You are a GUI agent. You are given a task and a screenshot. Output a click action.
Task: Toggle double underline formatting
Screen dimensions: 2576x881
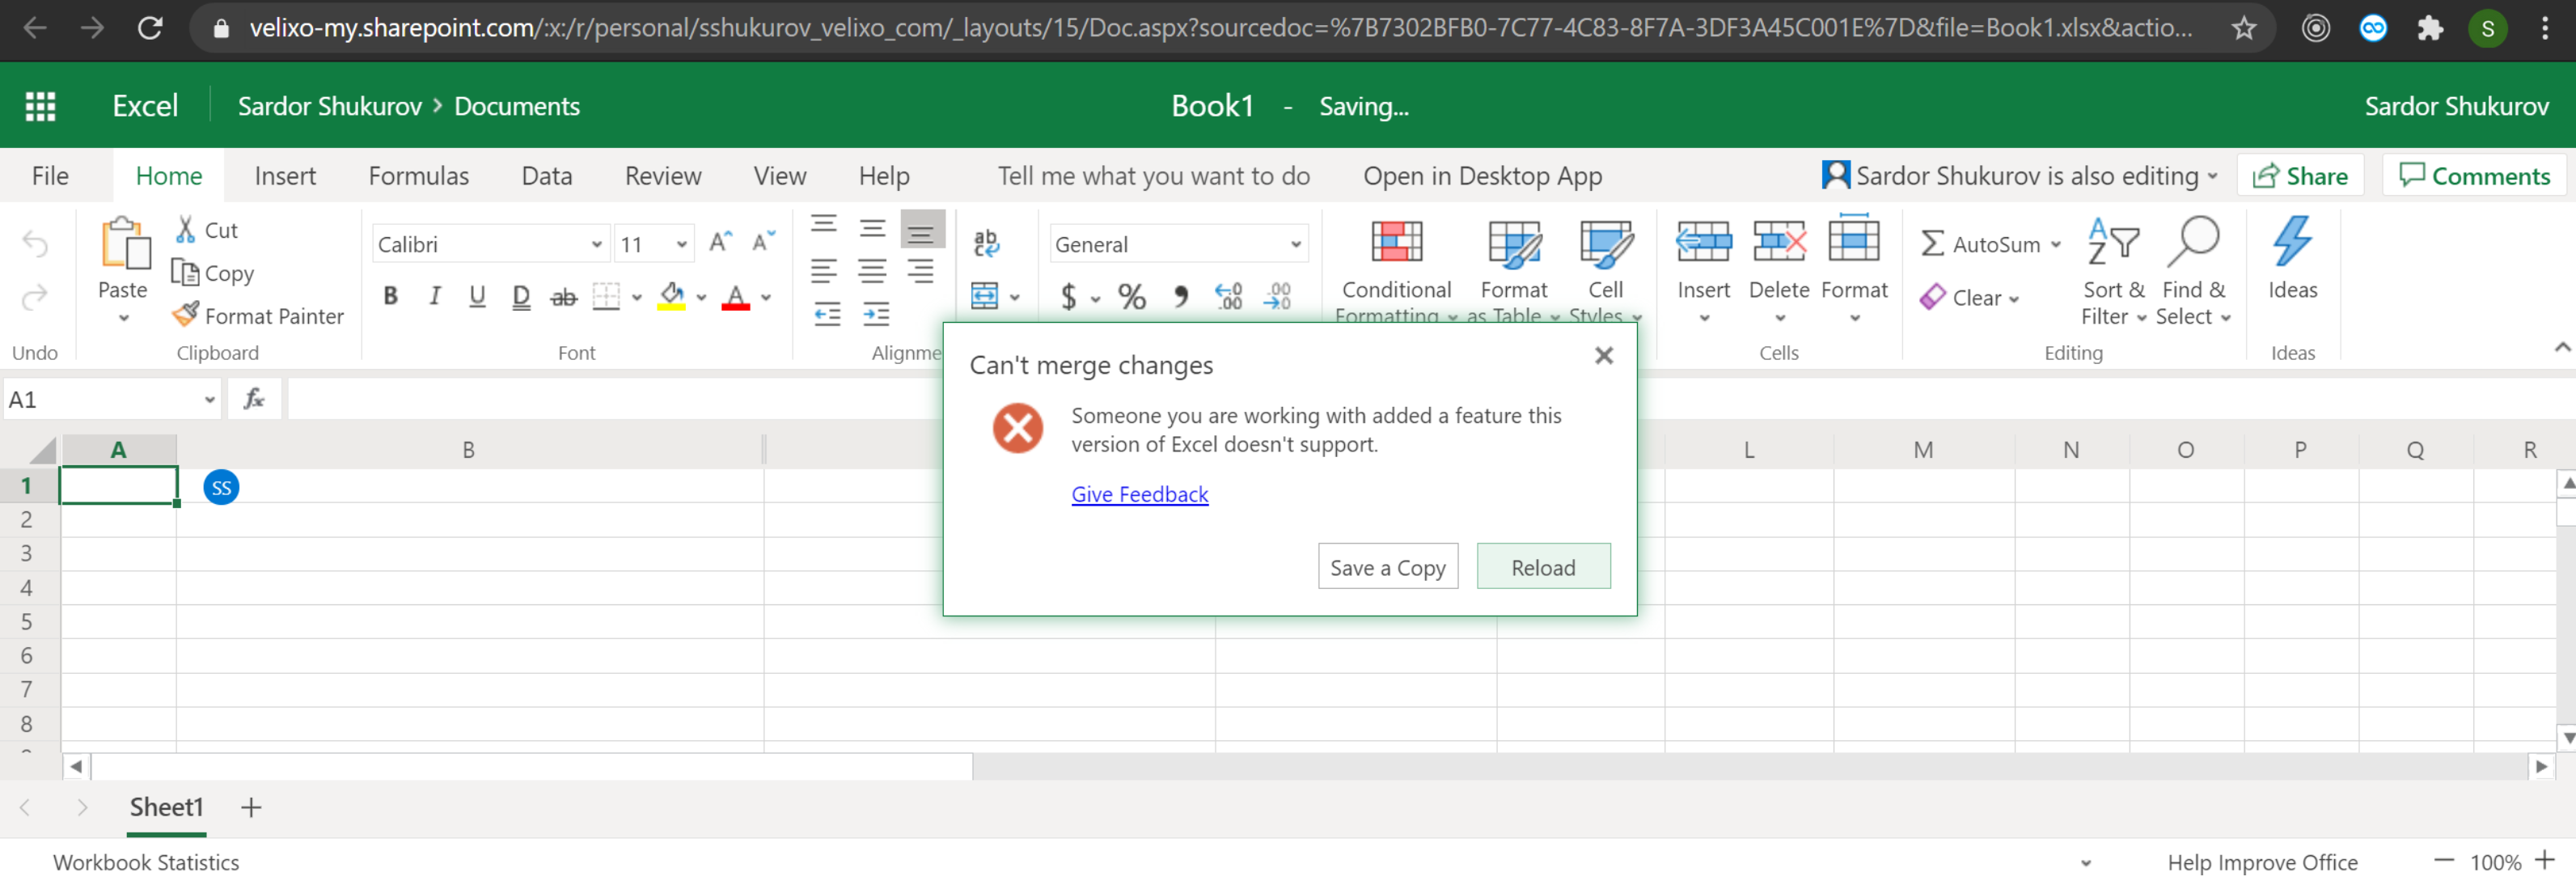tap(521, 296)
